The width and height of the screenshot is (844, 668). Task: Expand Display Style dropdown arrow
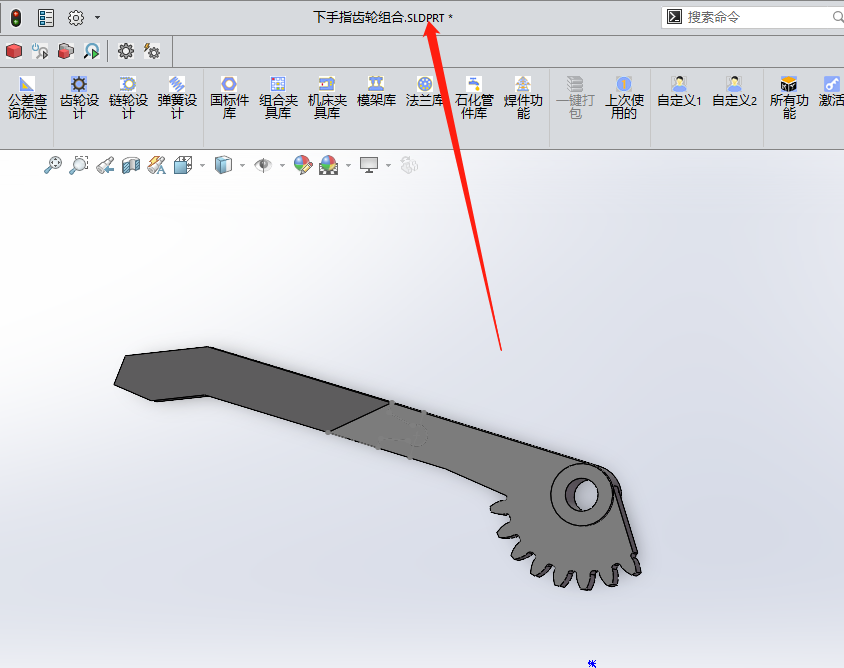pyautogui.click(x=242, y=165)
